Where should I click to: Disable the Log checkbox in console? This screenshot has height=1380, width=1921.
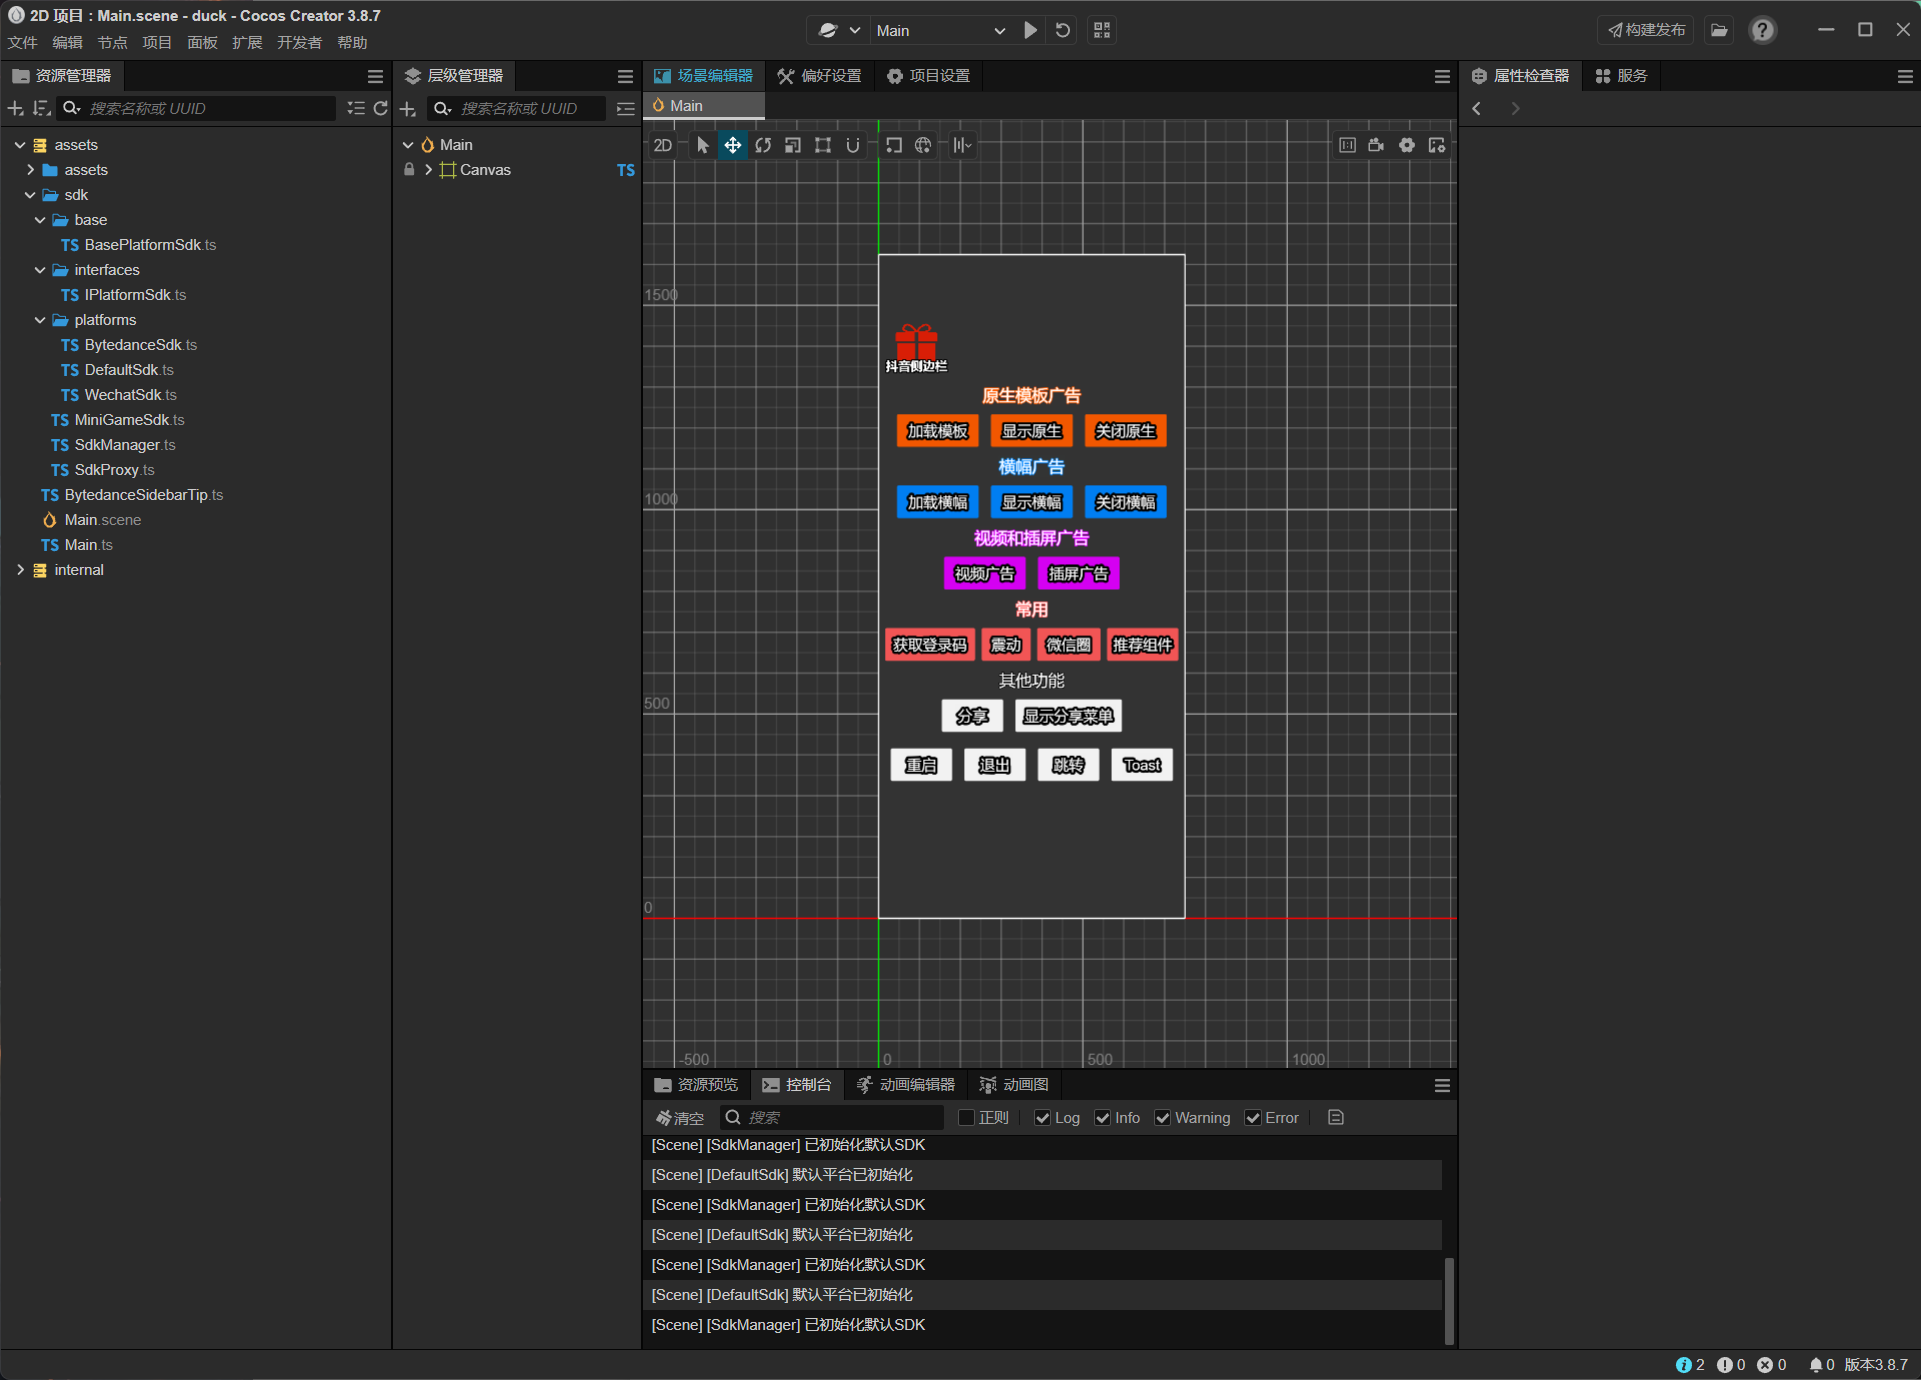1043,1118
